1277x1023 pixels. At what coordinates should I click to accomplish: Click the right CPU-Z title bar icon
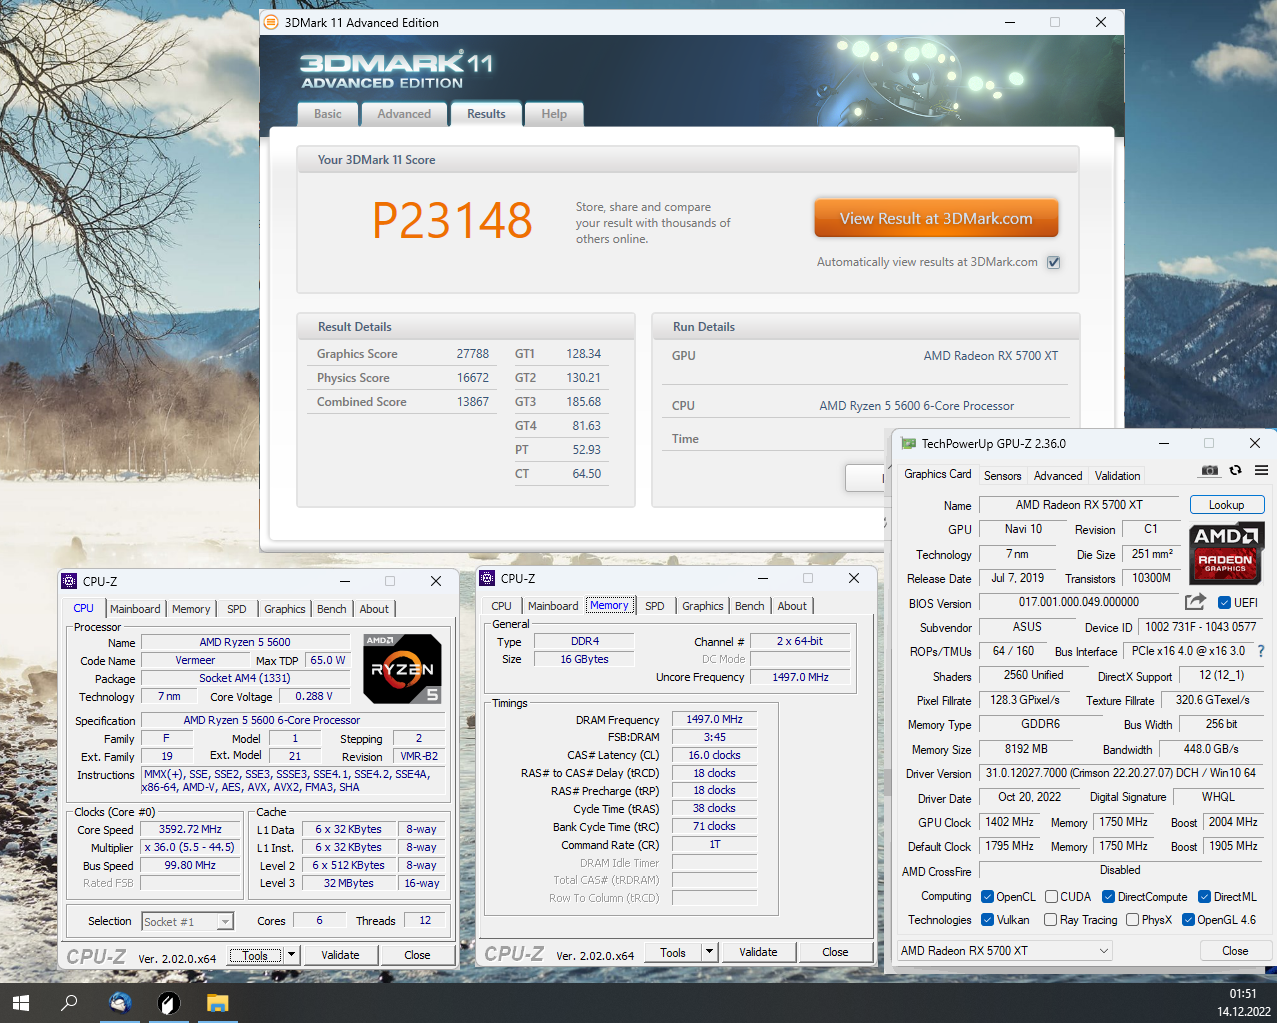pyautogui.click(x=487, y=578)
